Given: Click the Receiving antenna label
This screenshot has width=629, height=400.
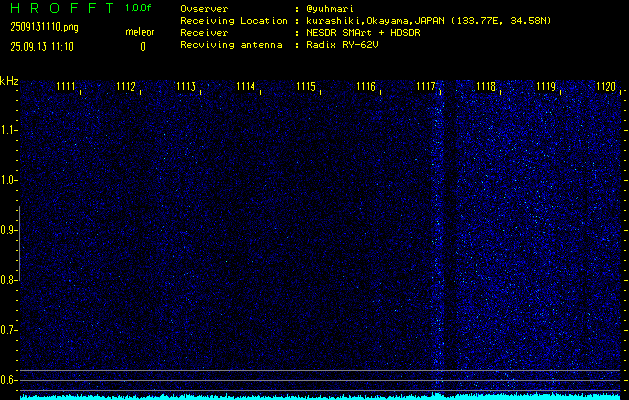Looking at the screenshot, I should (231, 45).
